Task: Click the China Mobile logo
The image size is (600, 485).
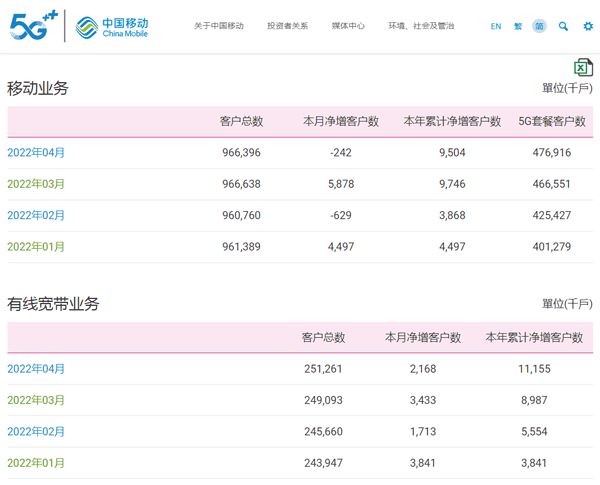Action: [x=112, y=27]
